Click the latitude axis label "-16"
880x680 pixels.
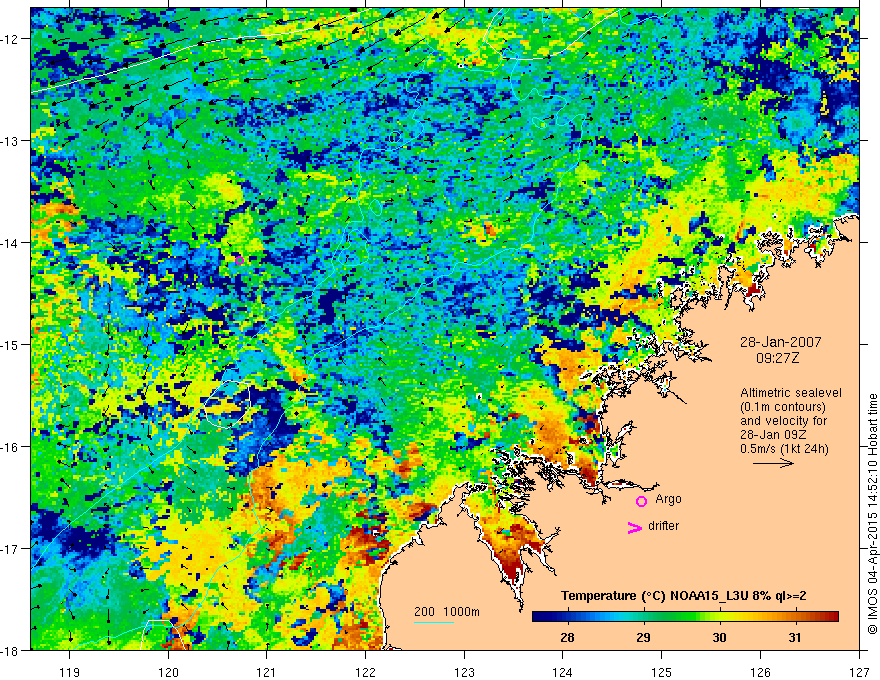(x=11, y=447)
